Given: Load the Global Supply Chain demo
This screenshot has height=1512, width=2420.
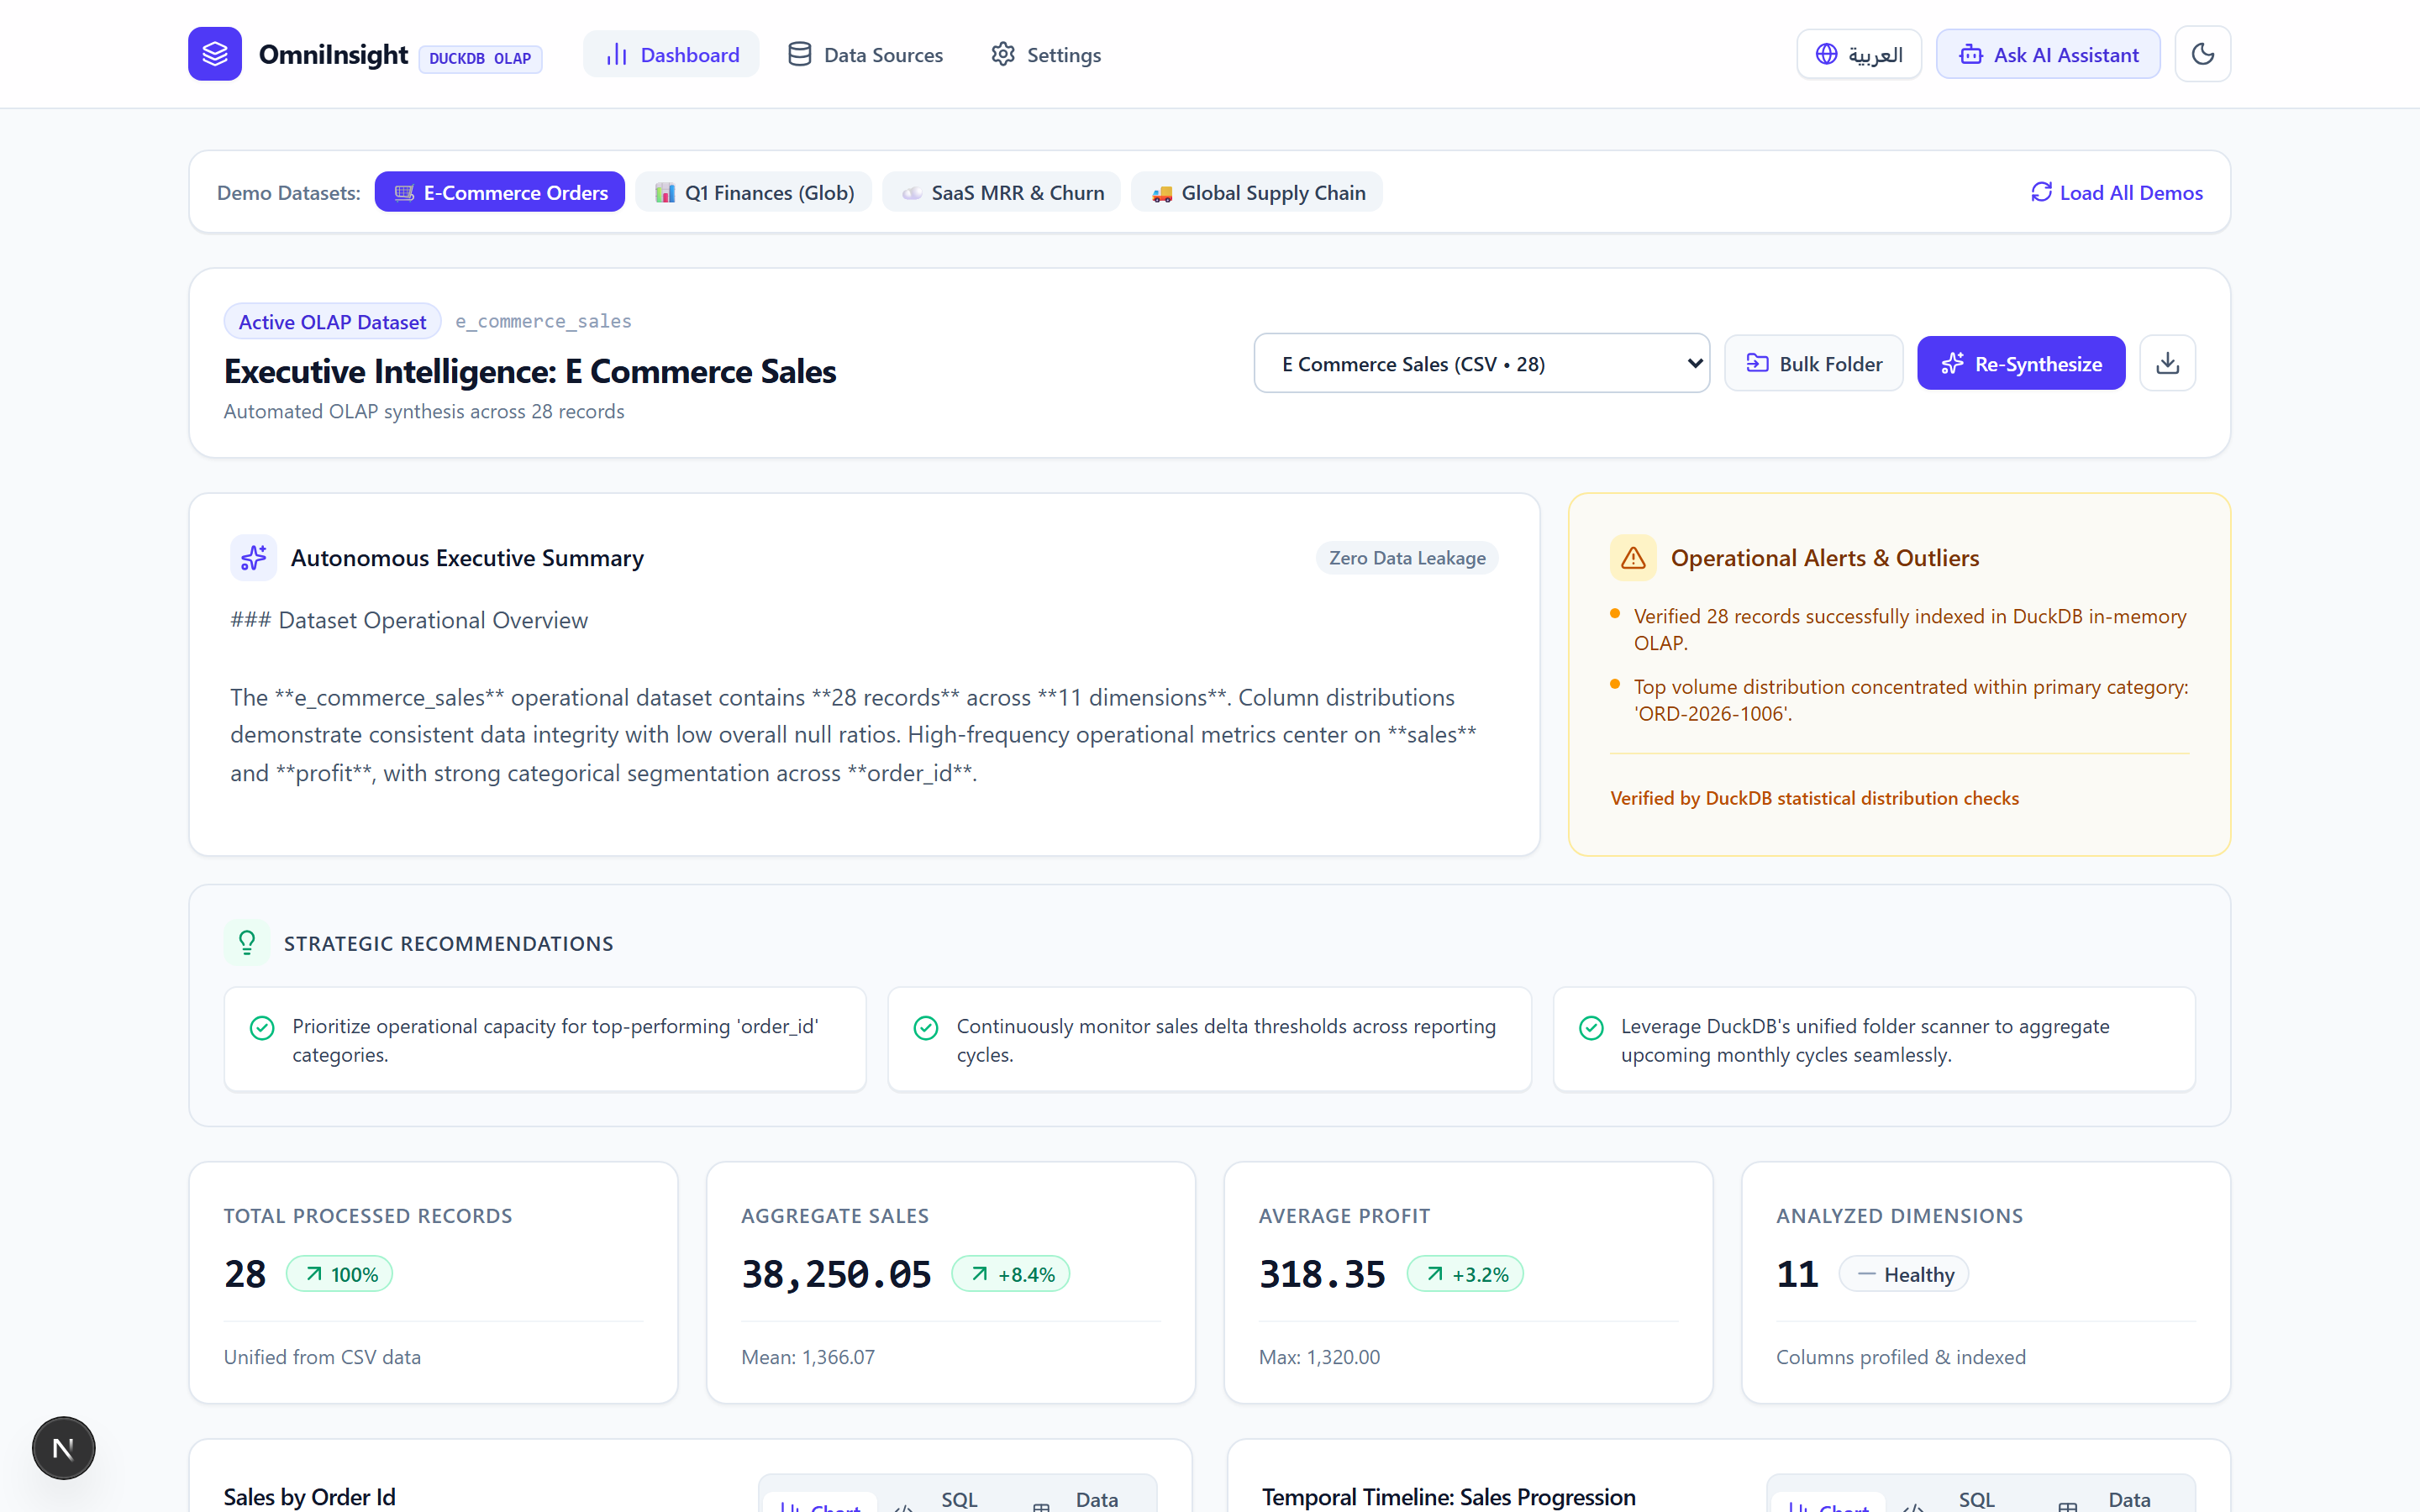Looking at the screenshot, I should pos(1257,192).
